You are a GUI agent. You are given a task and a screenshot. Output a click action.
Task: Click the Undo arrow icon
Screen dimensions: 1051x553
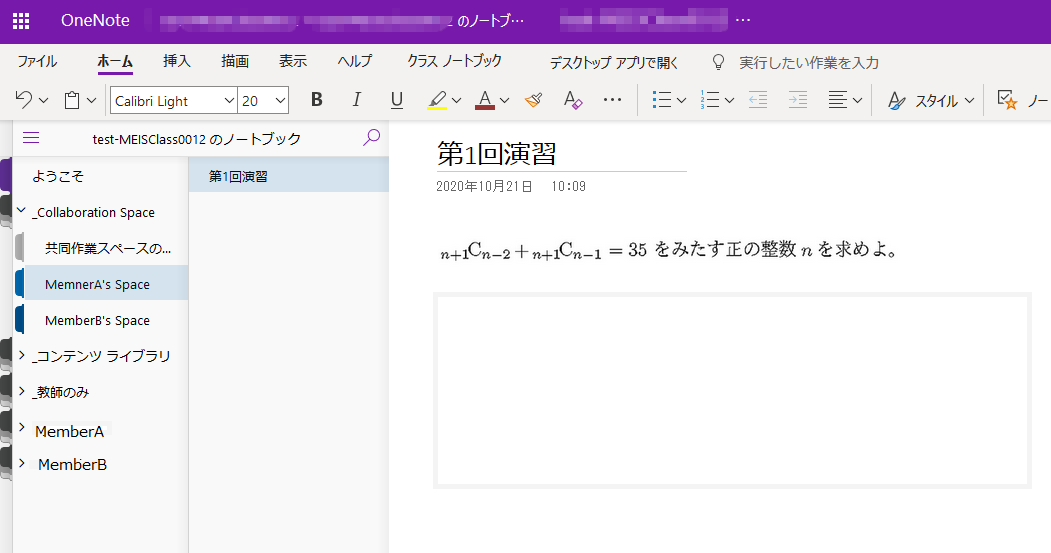tap(23, 100)
